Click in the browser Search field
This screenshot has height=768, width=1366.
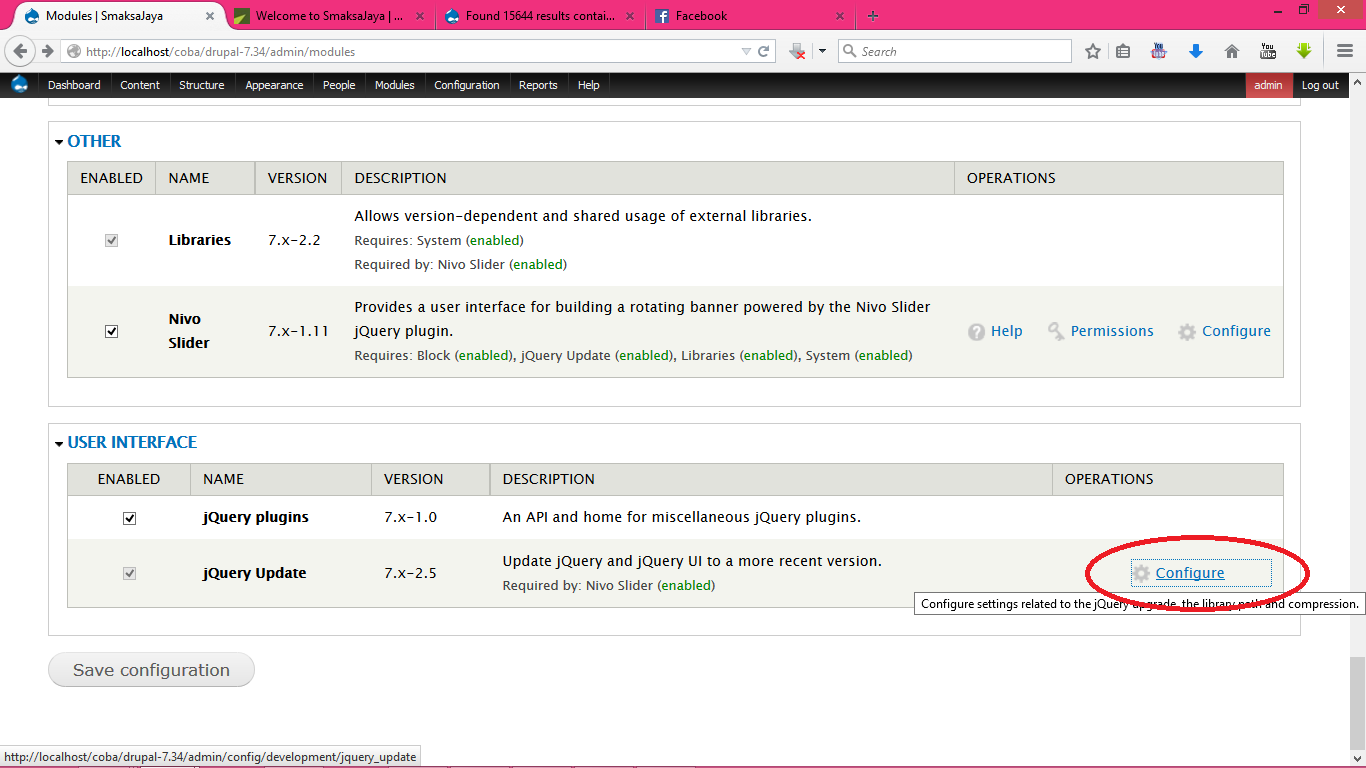(954, 51)
